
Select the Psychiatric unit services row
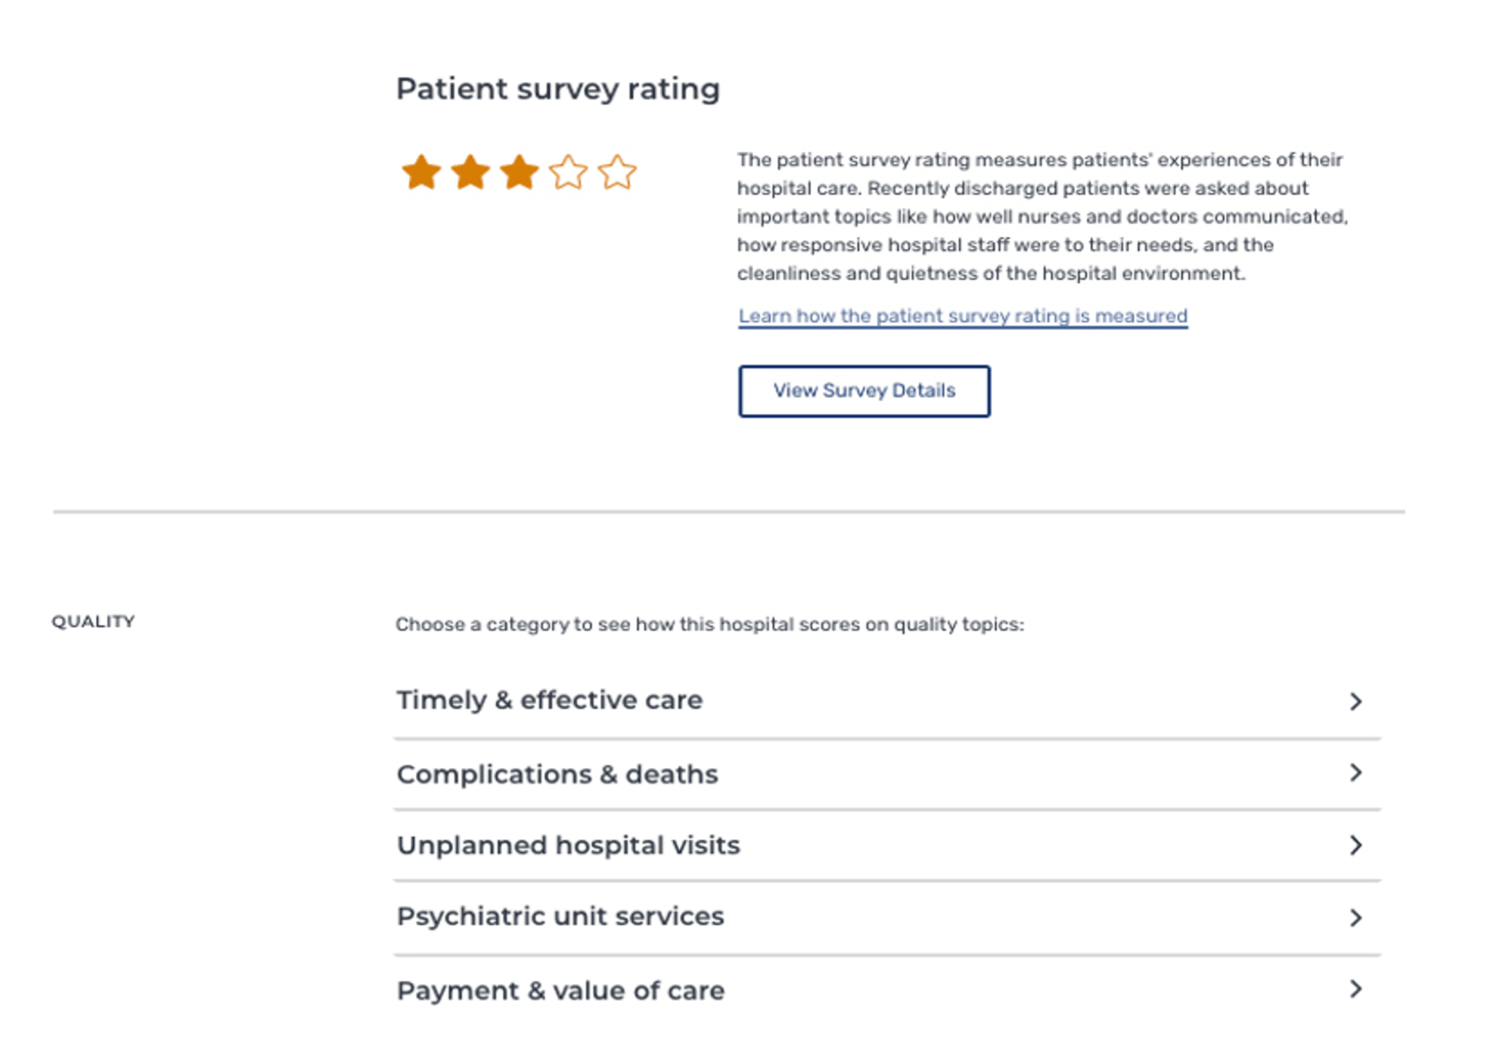(x=560, y=916)
